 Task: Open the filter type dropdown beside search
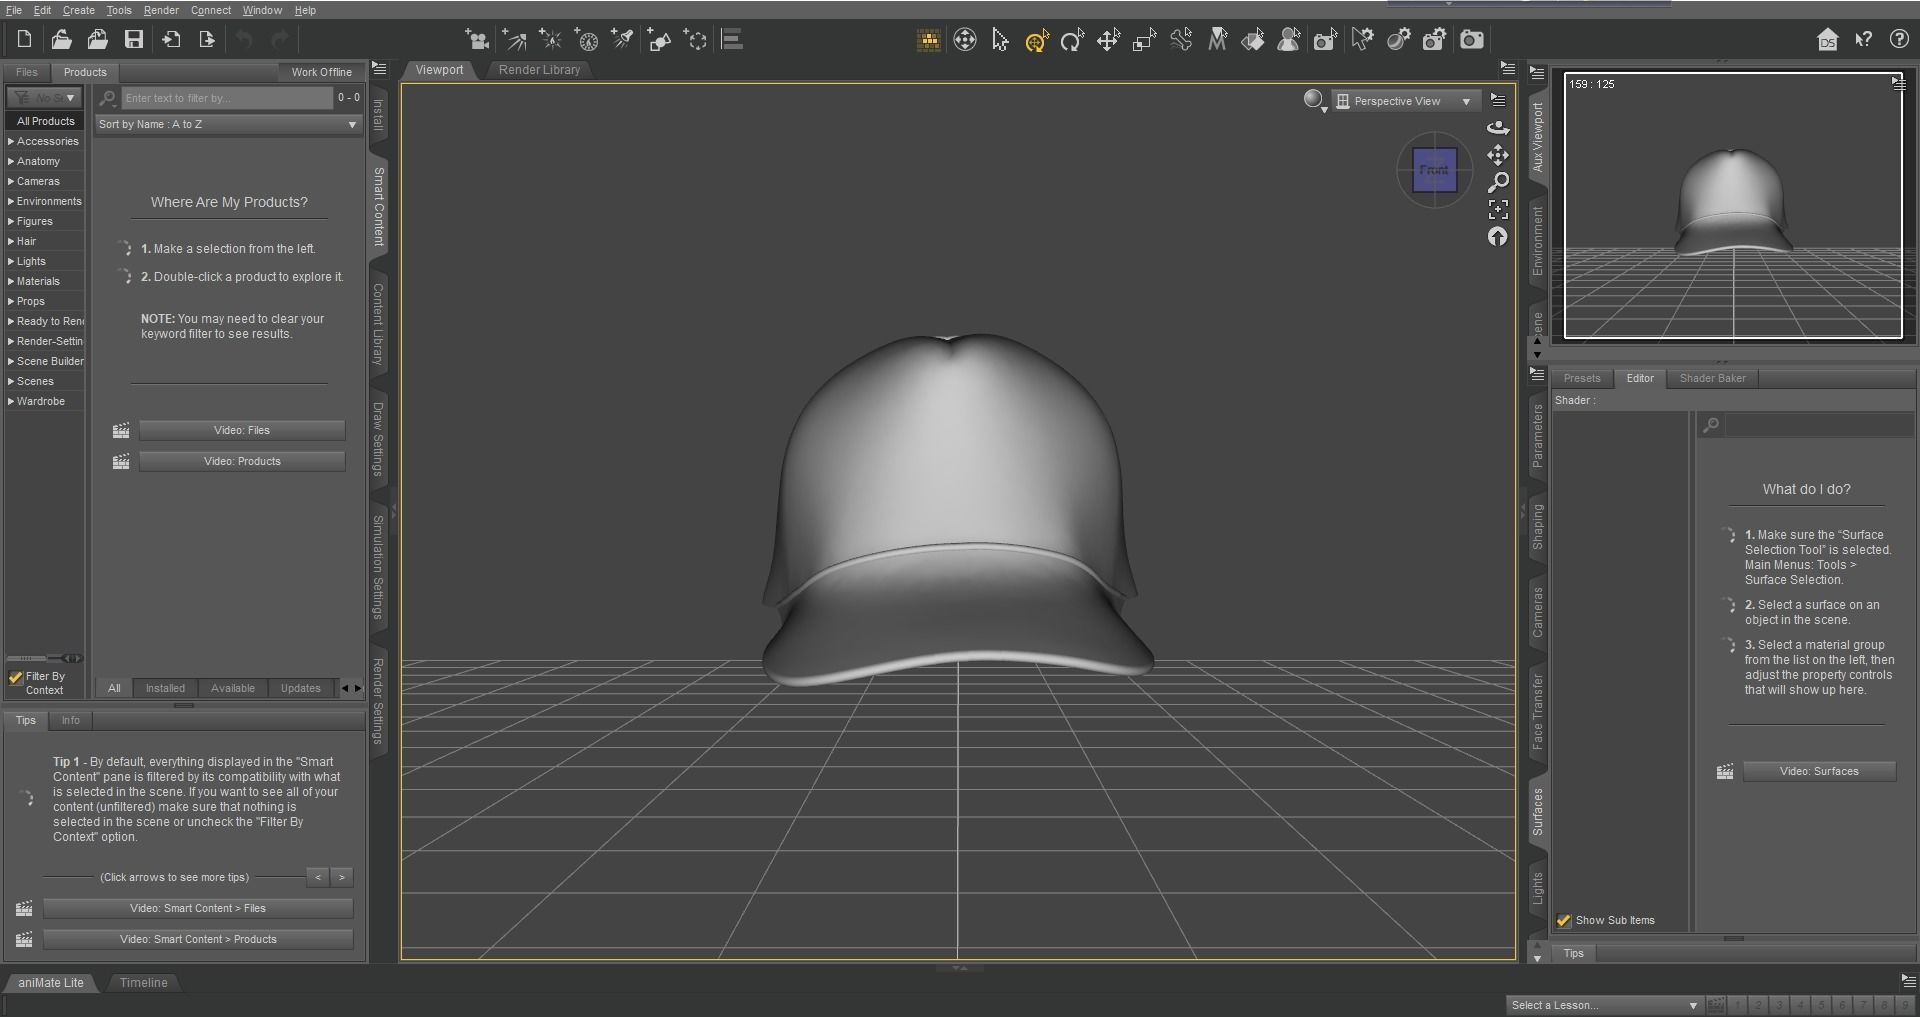[x=43, y=98]
